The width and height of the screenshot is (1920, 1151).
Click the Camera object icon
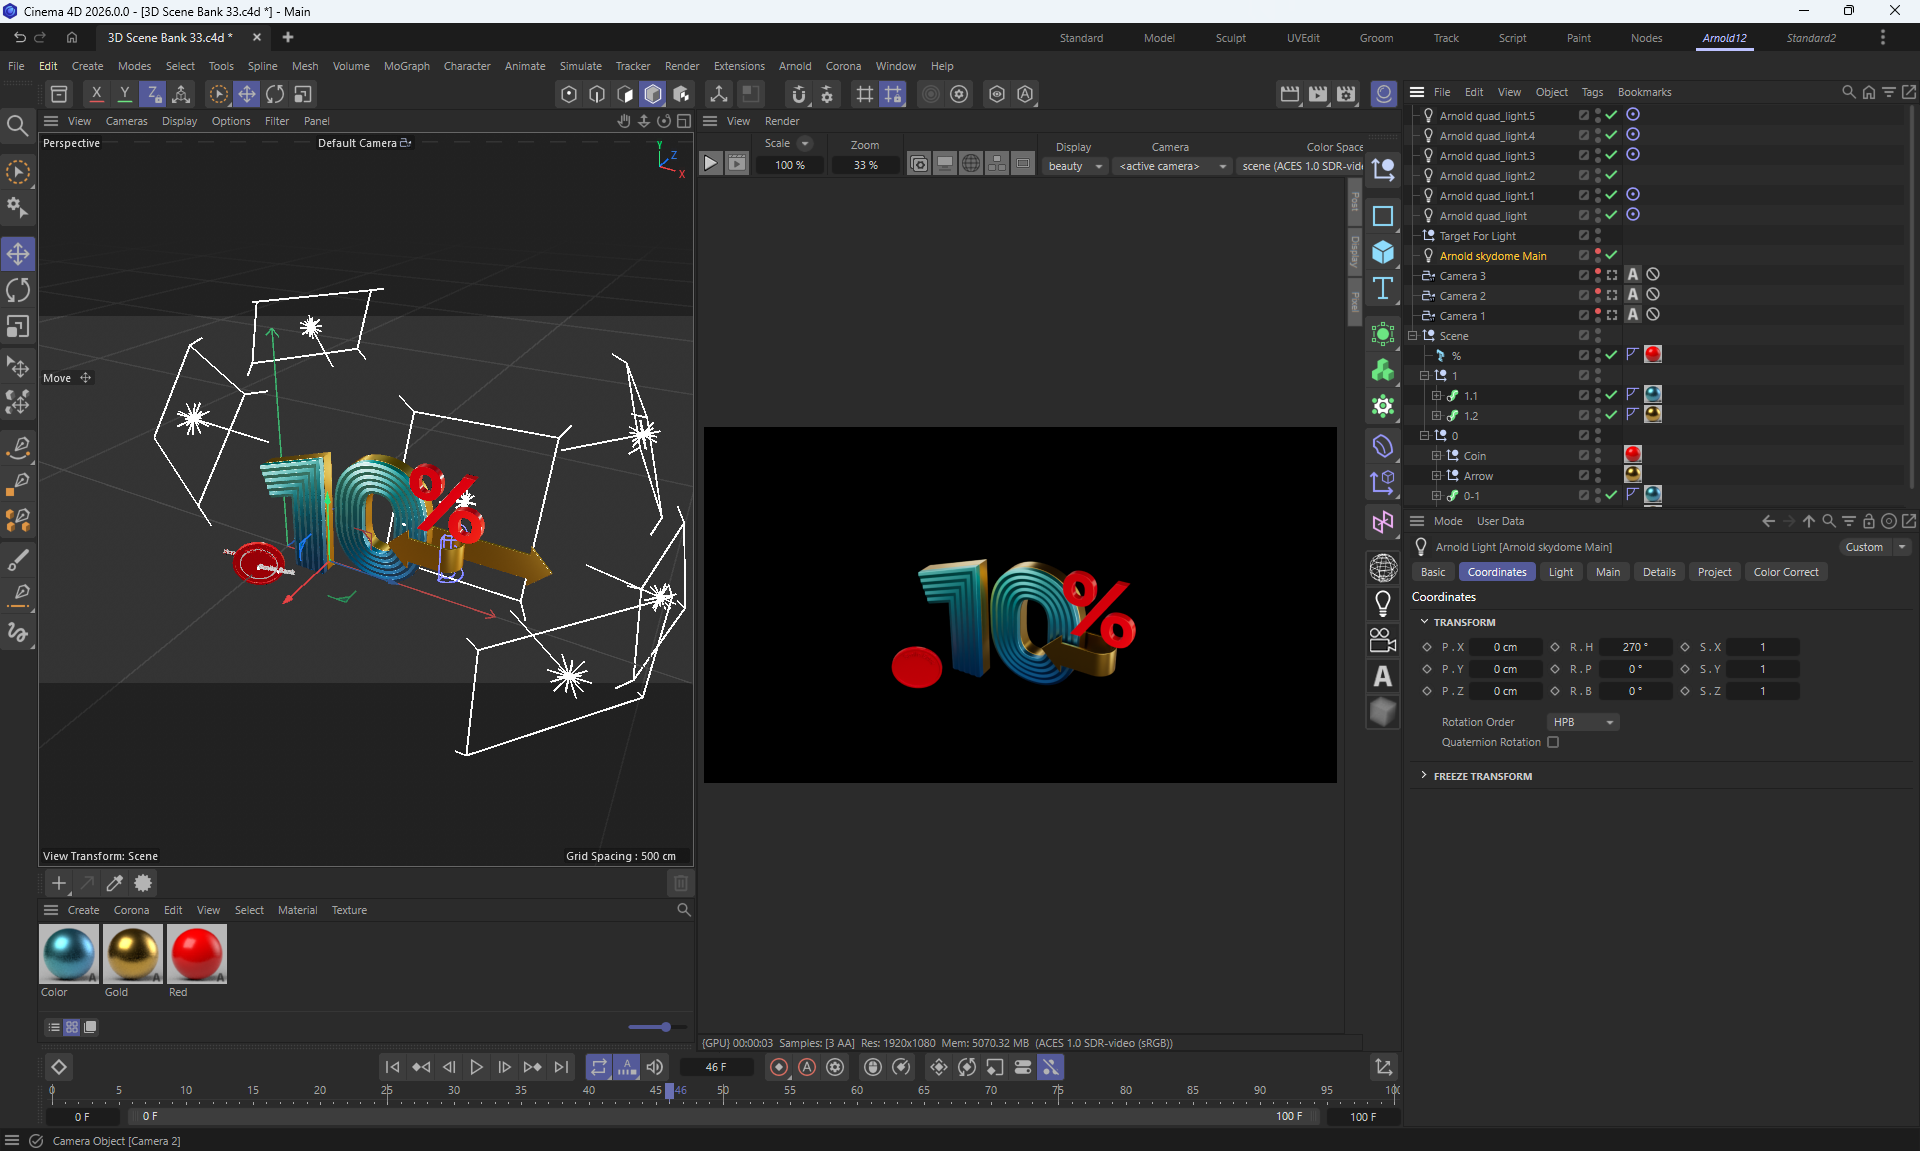1383,640
